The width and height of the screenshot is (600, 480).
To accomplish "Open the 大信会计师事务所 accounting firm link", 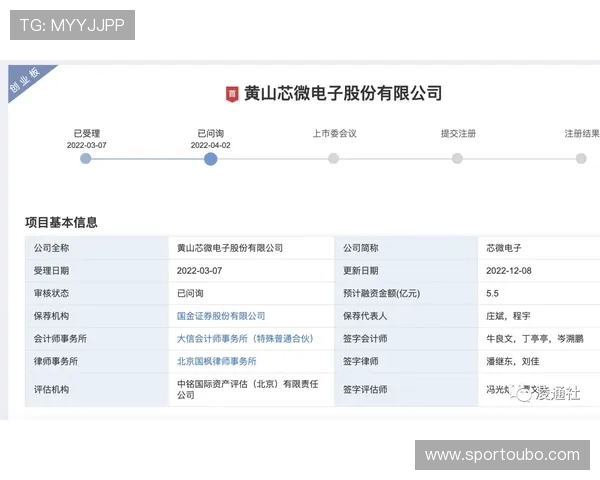I will pyautogui.click(x=245, y=339).
